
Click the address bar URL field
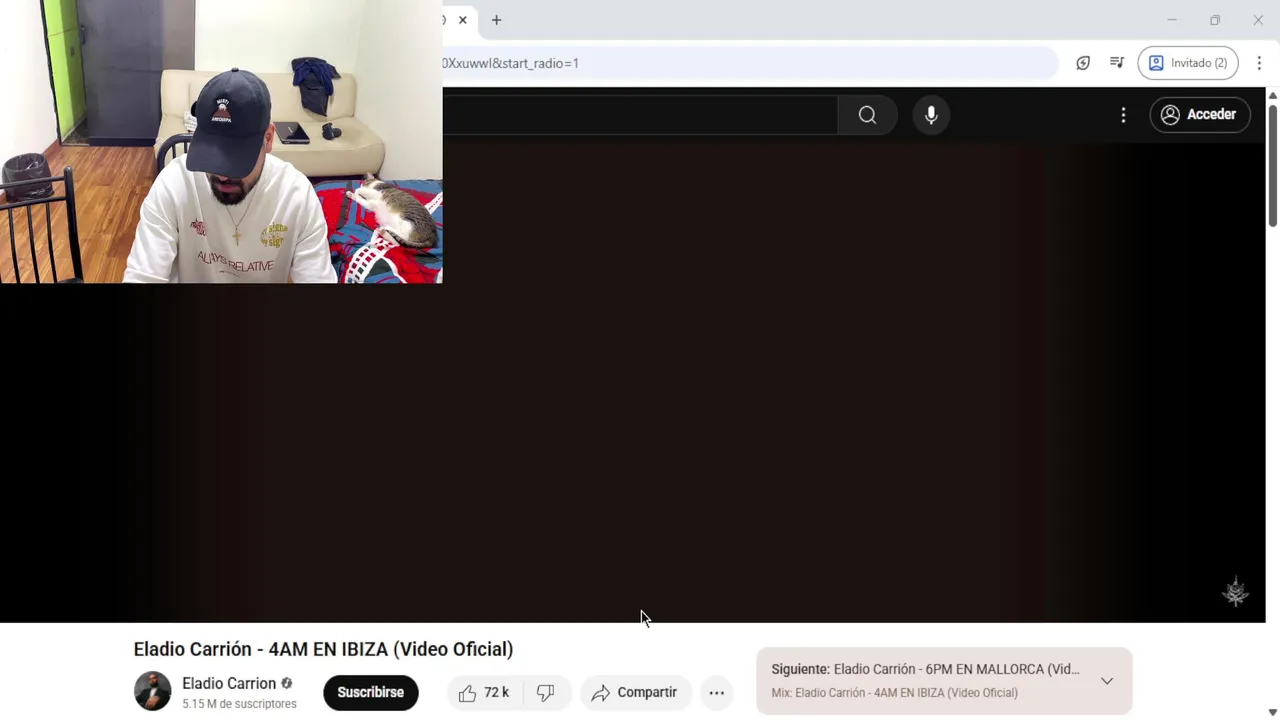(750, 63)
